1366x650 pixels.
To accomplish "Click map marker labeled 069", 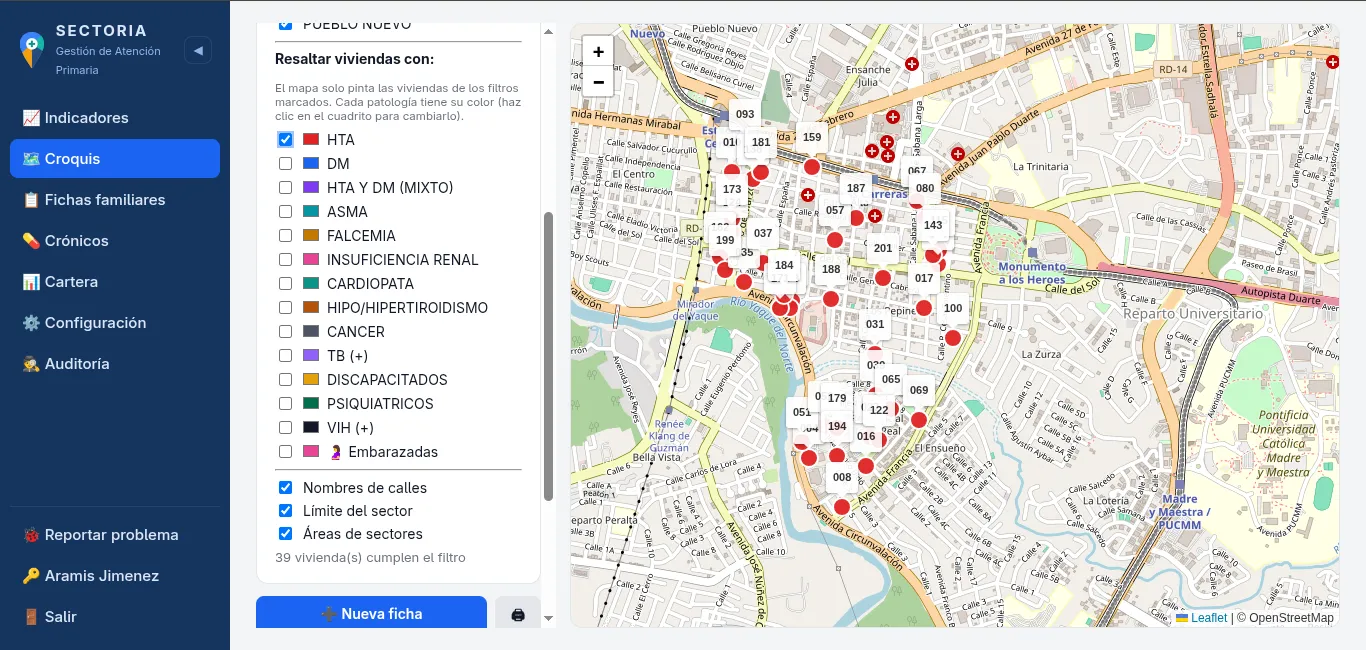I will pos(919,391).
